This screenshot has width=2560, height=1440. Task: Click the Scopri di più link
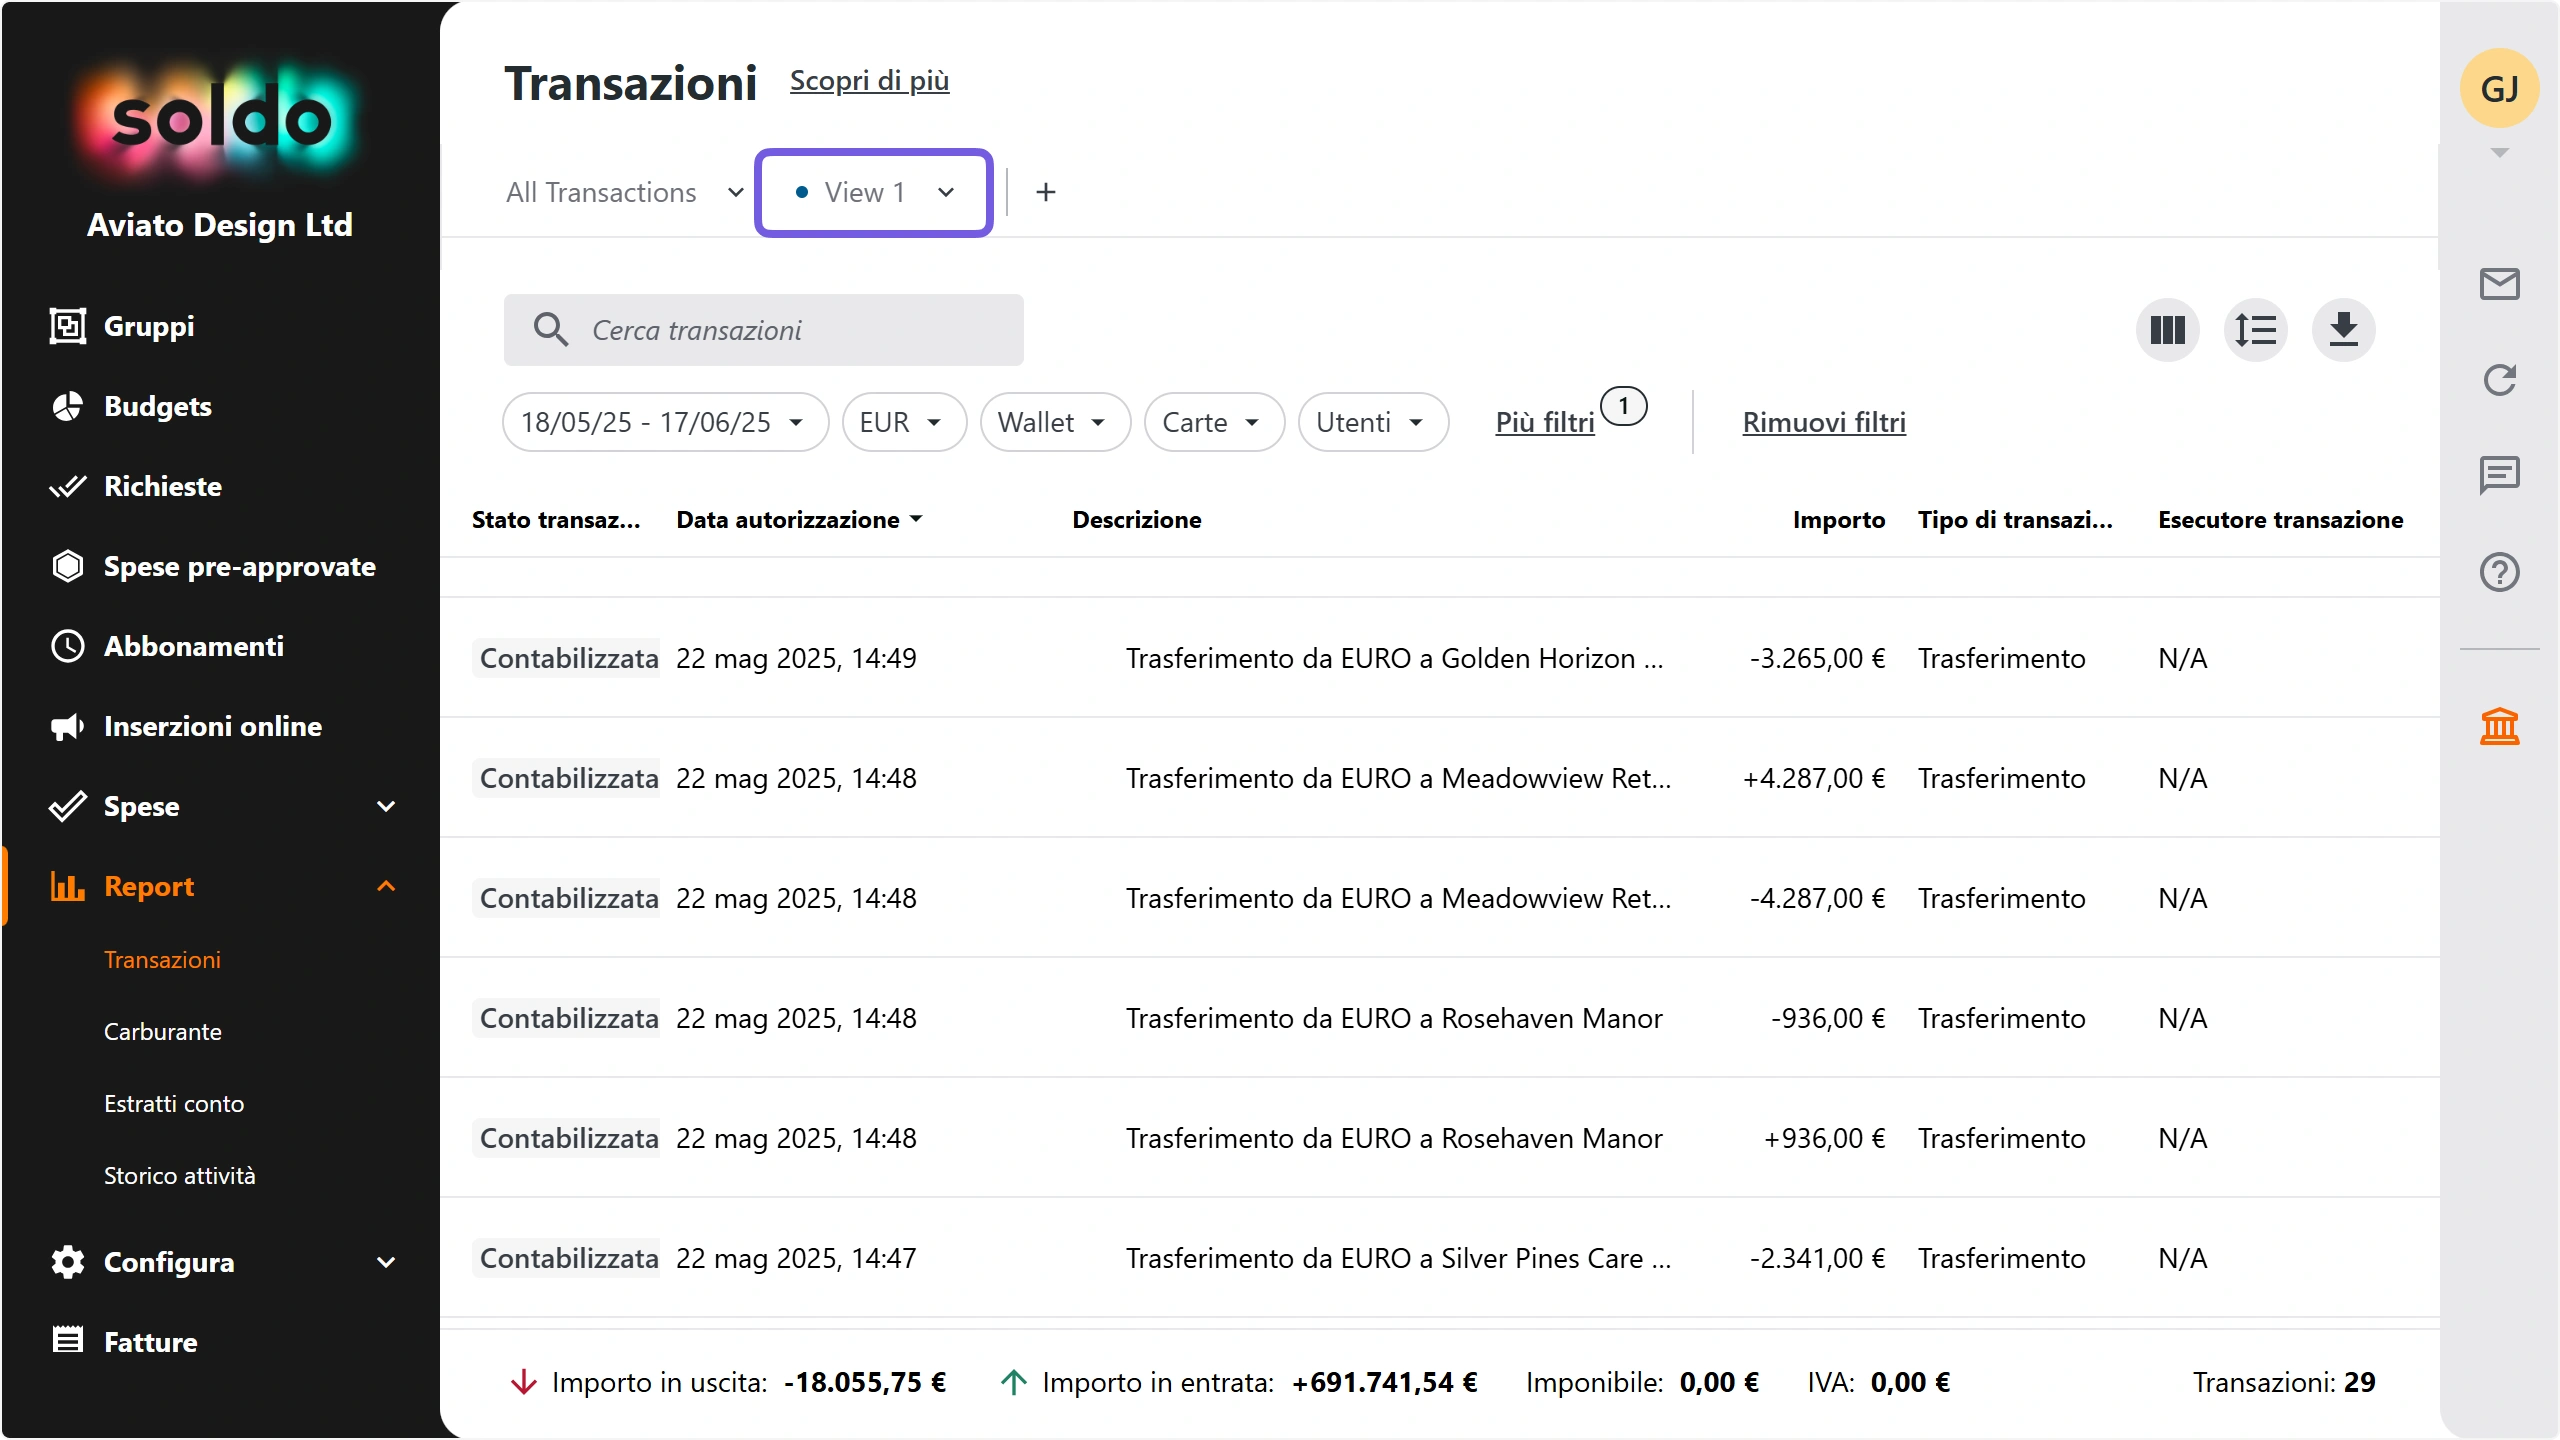[869, 80]
